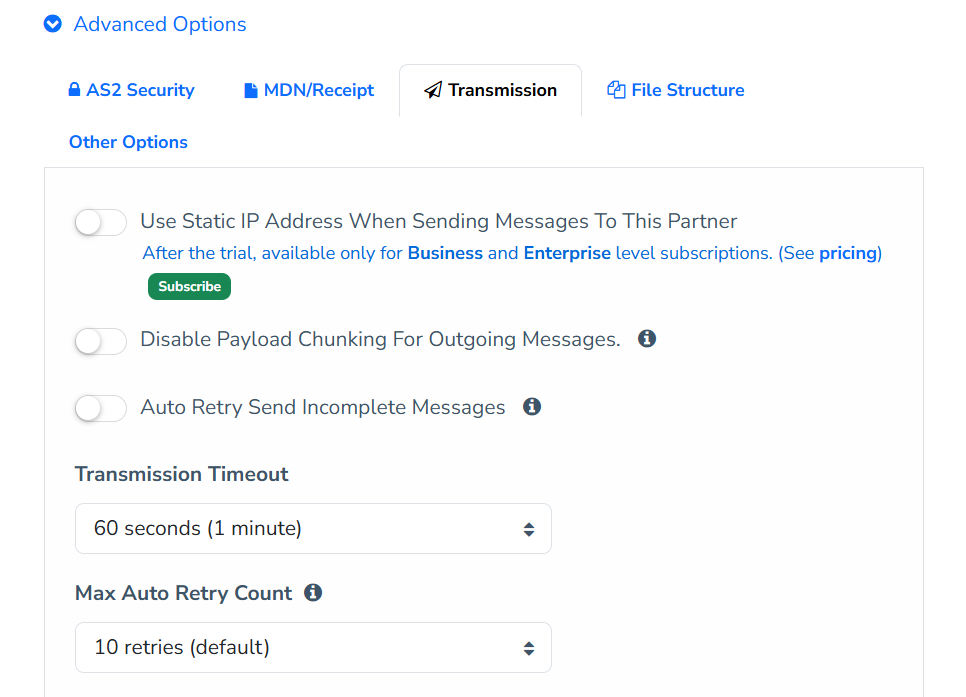Enable Auto Retry Send Incomplete Messages
The width and height of the screenshot is (966, 697).
pyautogui.click(x=101, y=408)
